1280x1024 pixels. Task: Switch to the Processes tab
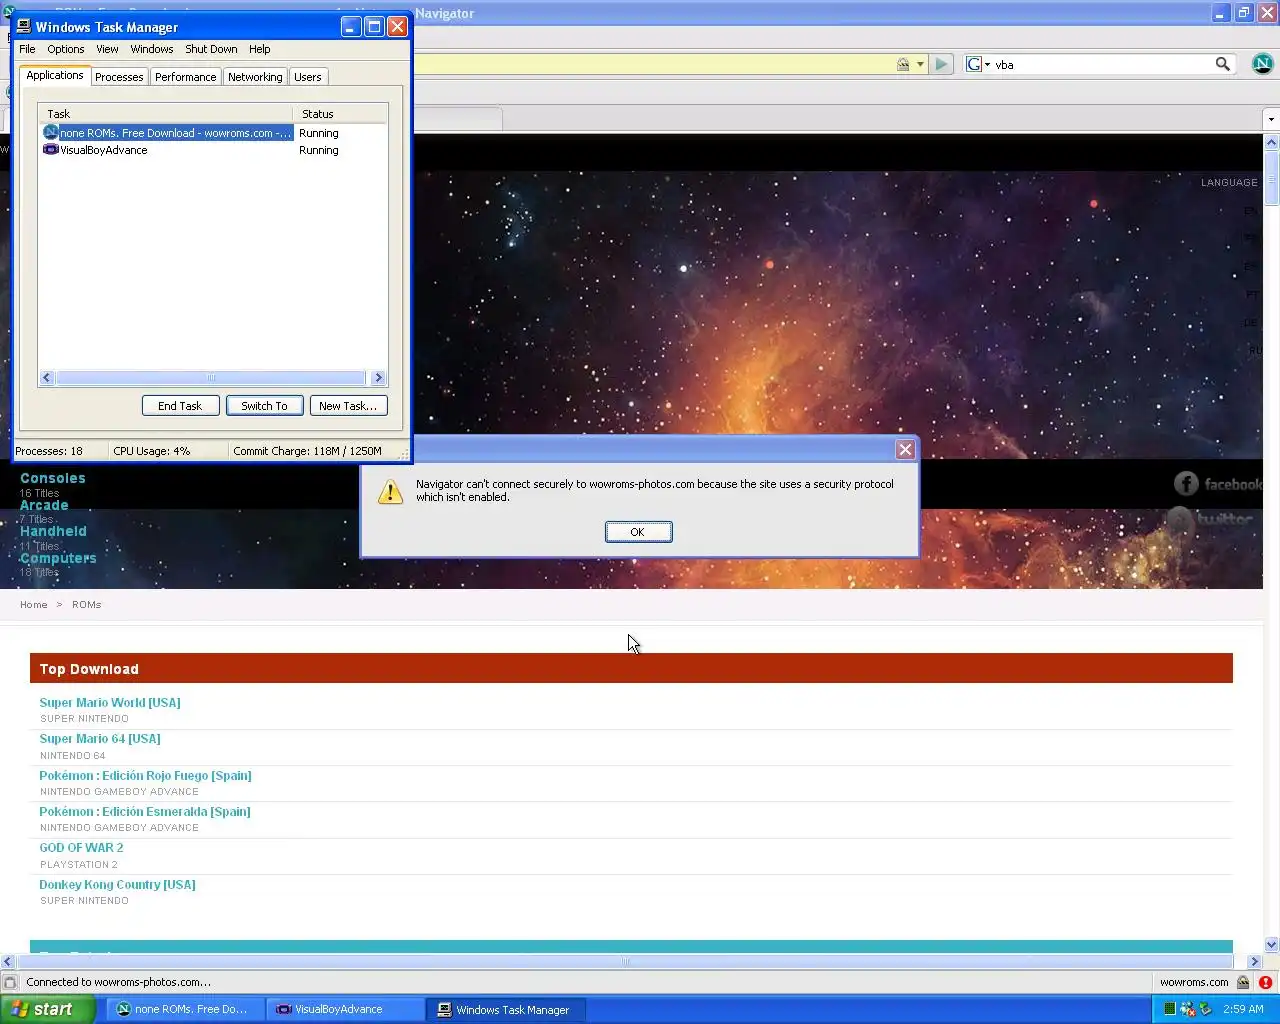tap(119, 77)
